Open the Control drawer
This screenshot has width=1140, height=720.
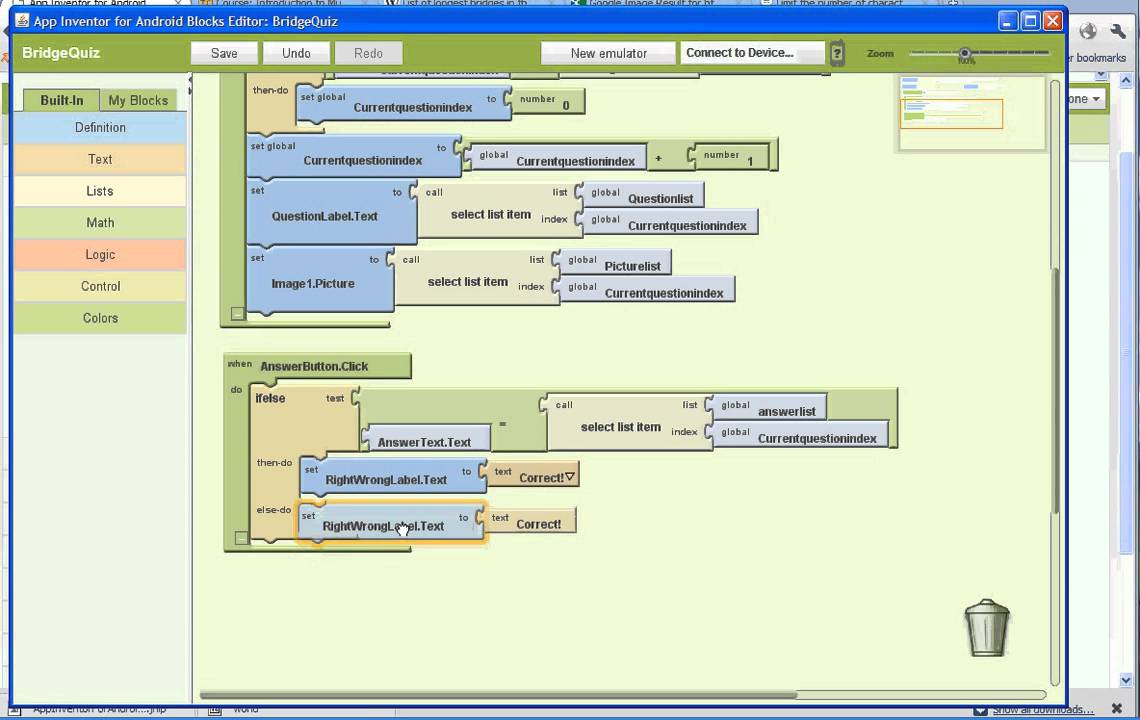tap(100, 287)
